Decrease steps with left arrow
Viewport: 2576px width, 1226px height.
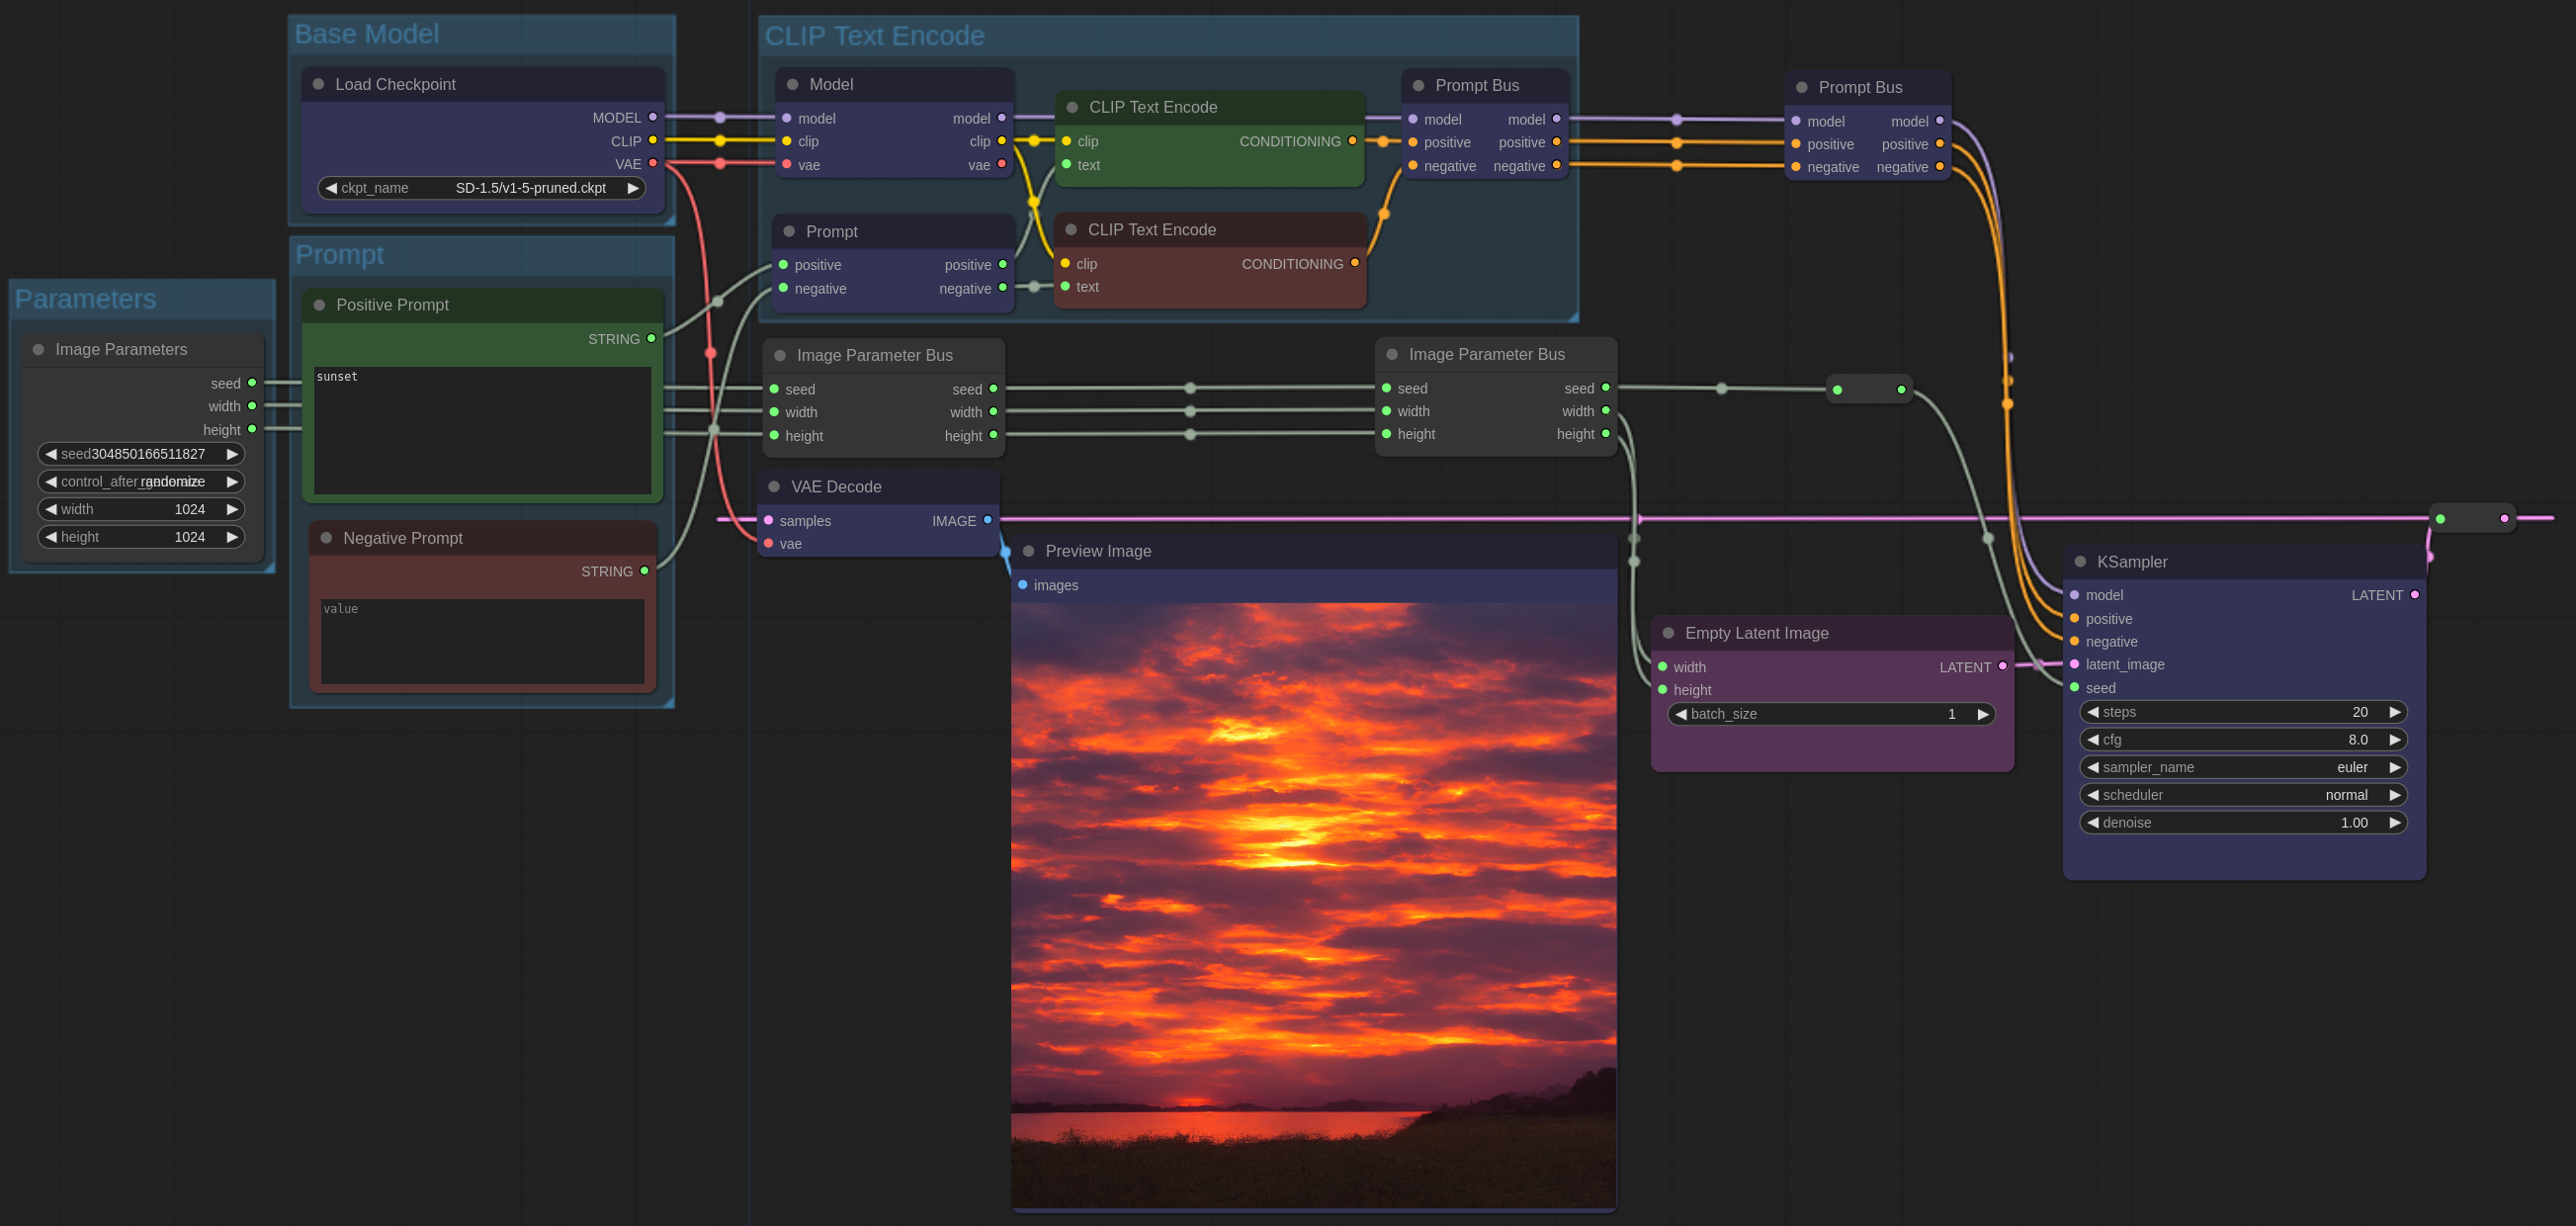point(2092,712)
